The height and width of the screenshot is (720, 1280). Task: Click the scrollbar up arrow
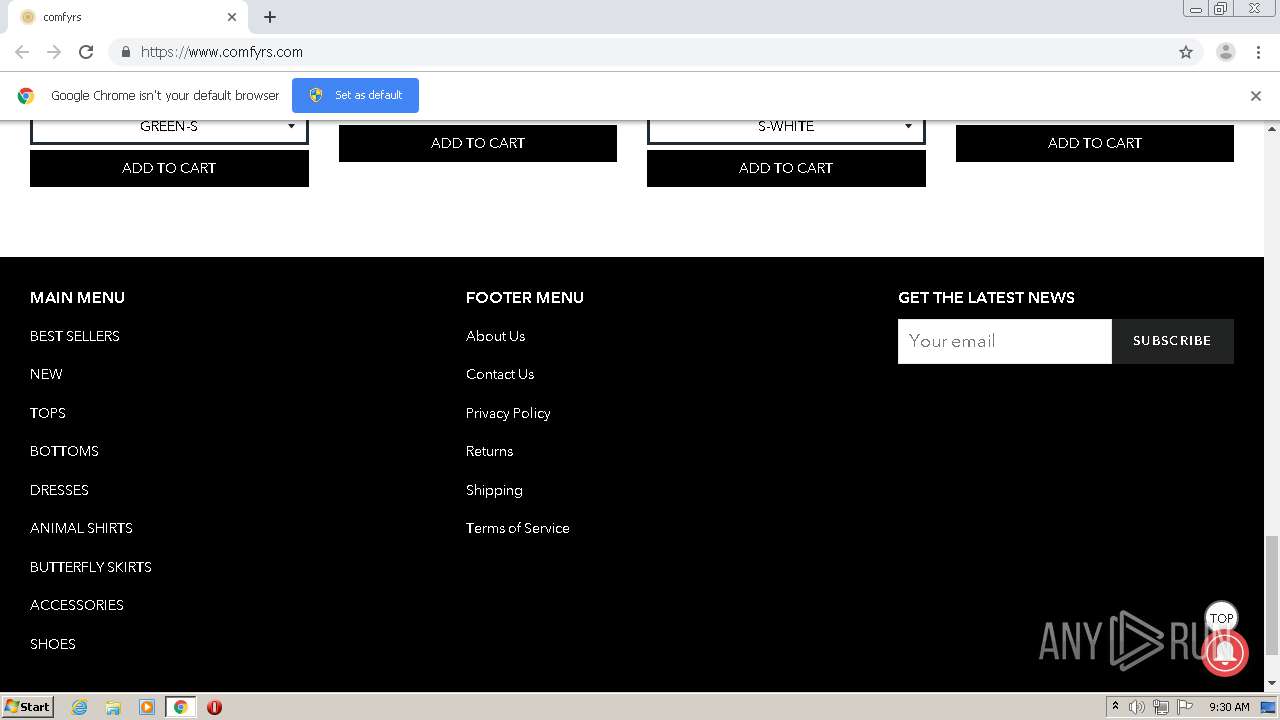coord(1272,128)
